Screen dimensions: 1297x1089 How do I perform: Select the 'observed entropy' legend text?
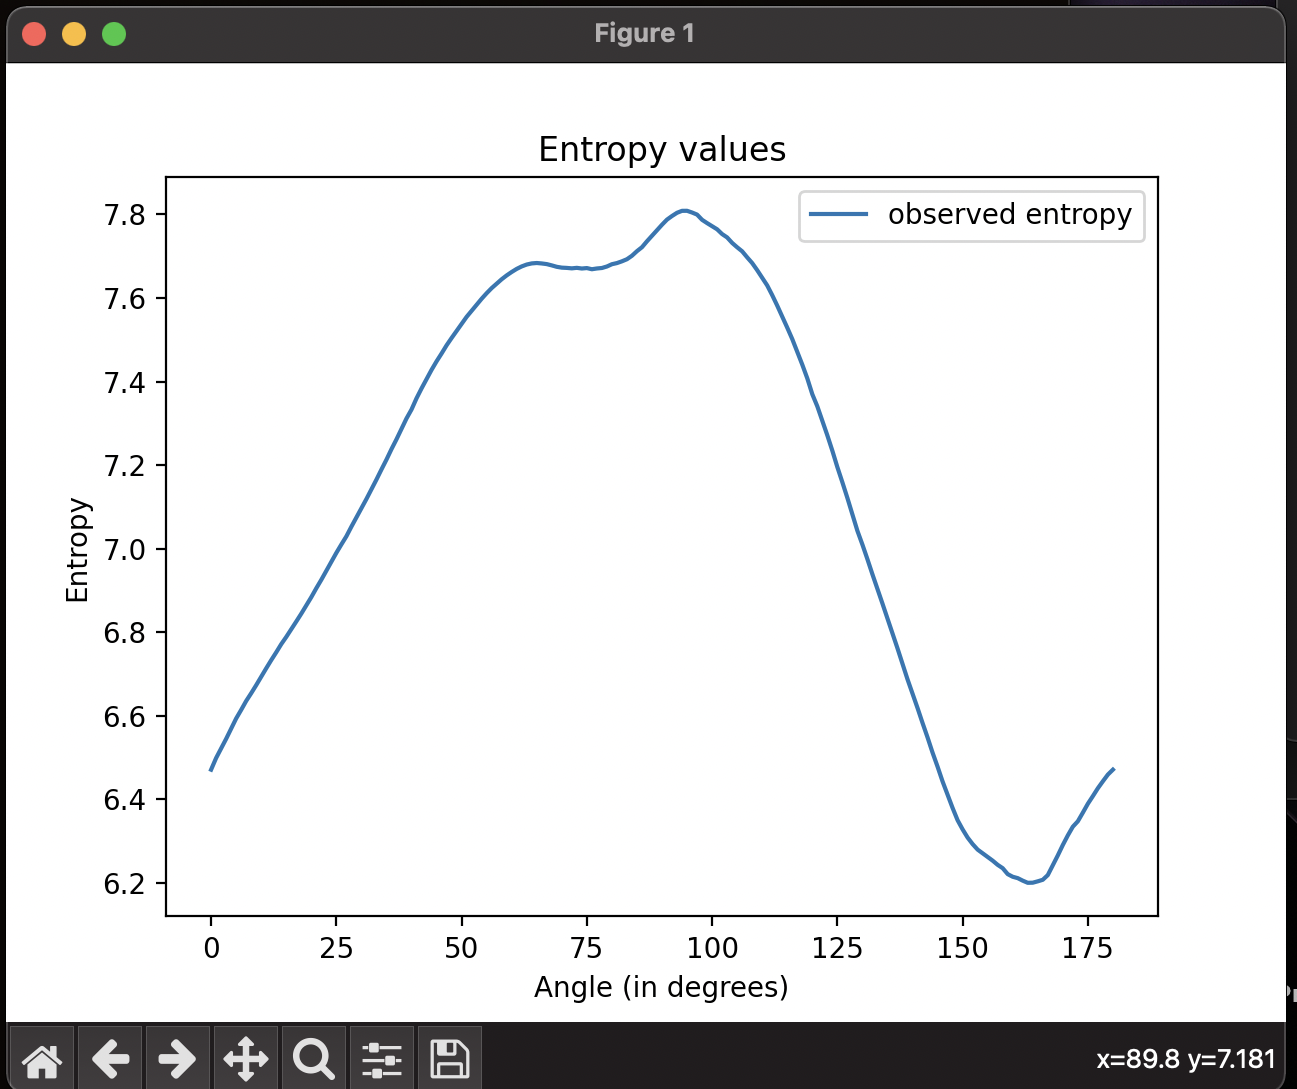[x=1009, y=215]
